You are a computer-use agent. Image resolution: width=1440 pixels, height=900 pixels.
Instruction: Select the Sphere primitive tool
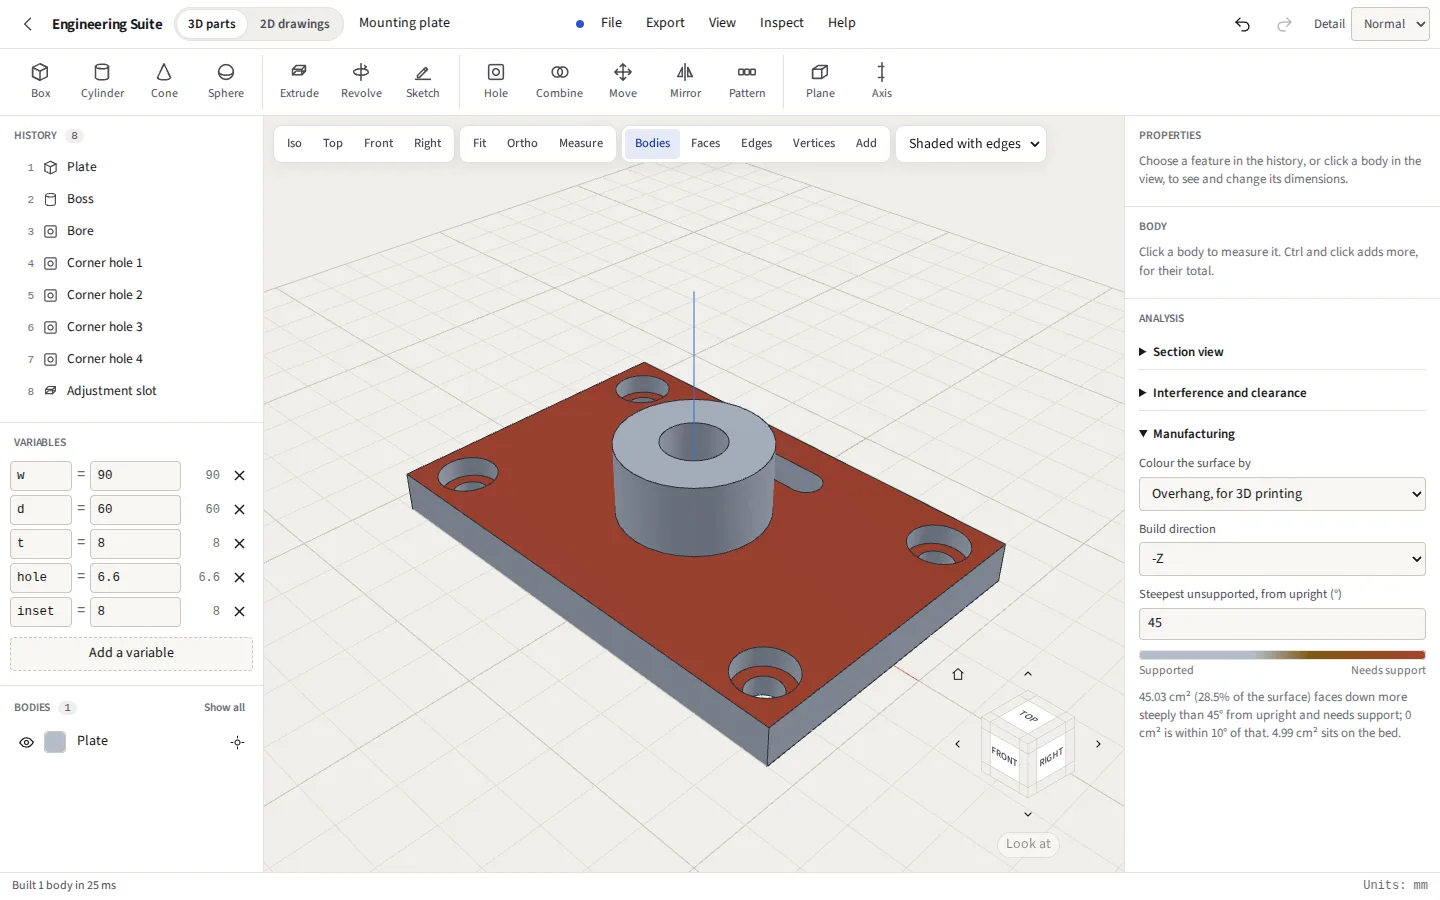[226, 81]
